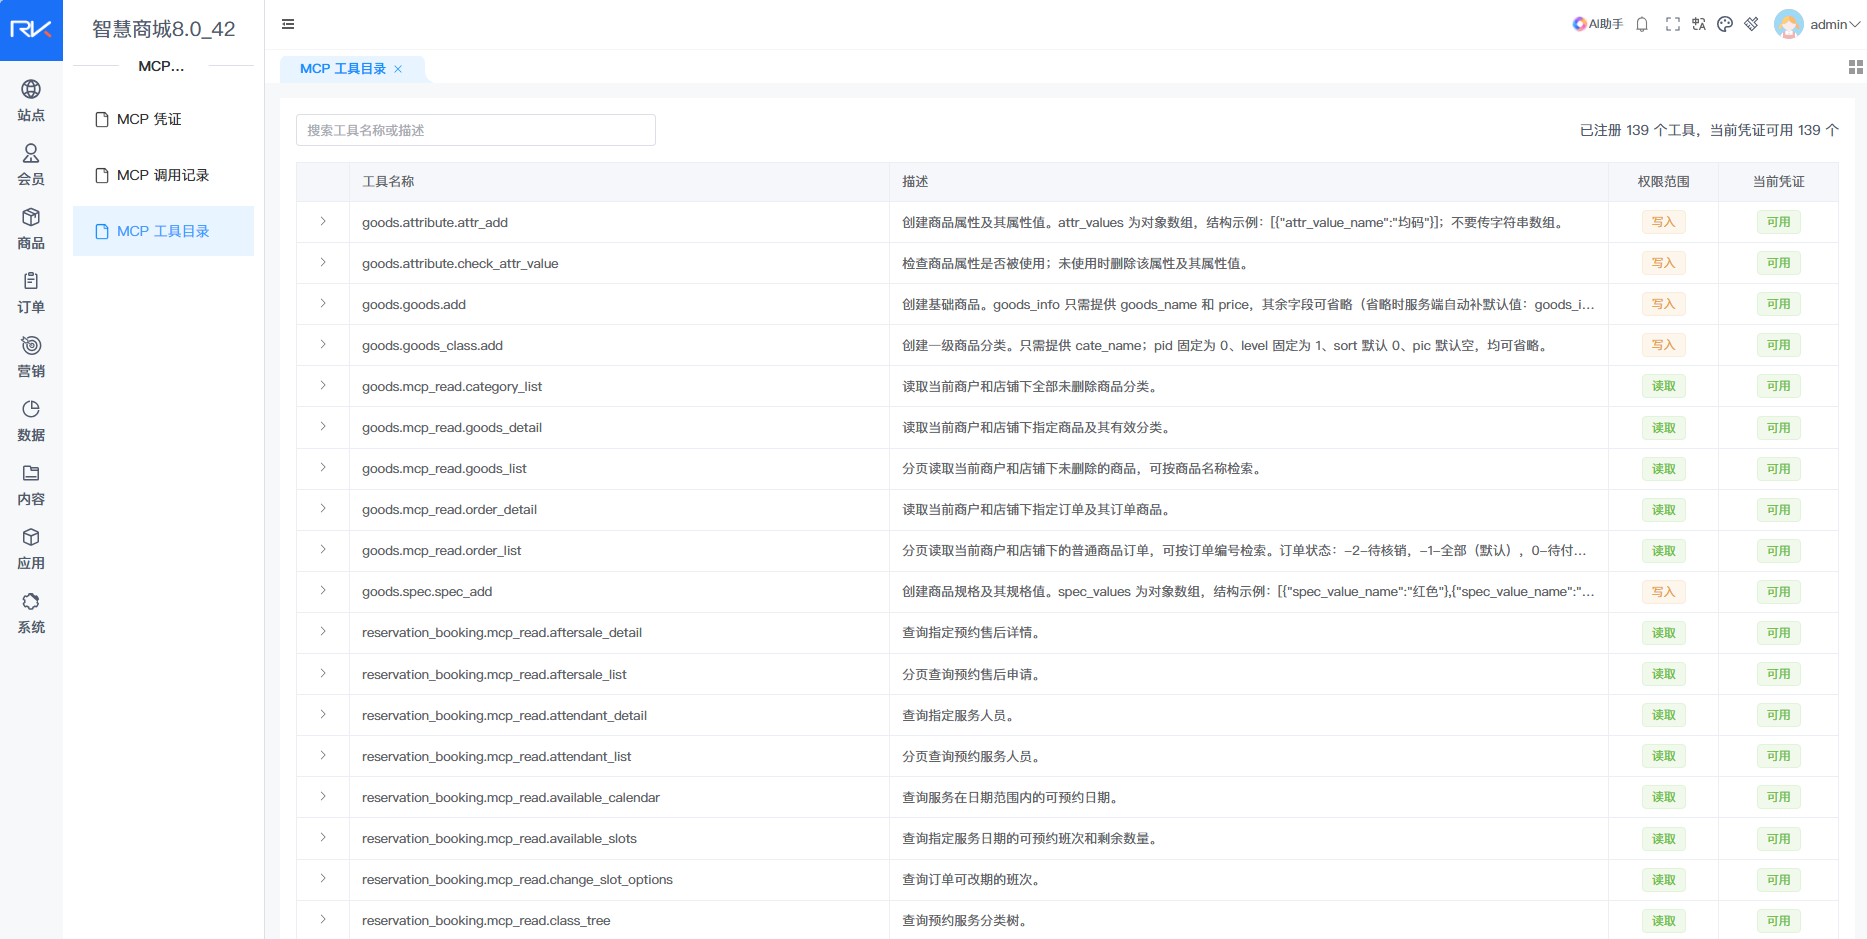This screenshot has width=1867, height=939.
Task: Select tool name reservation_booking.mcp_read.attendant_detail
Action: 504,716
